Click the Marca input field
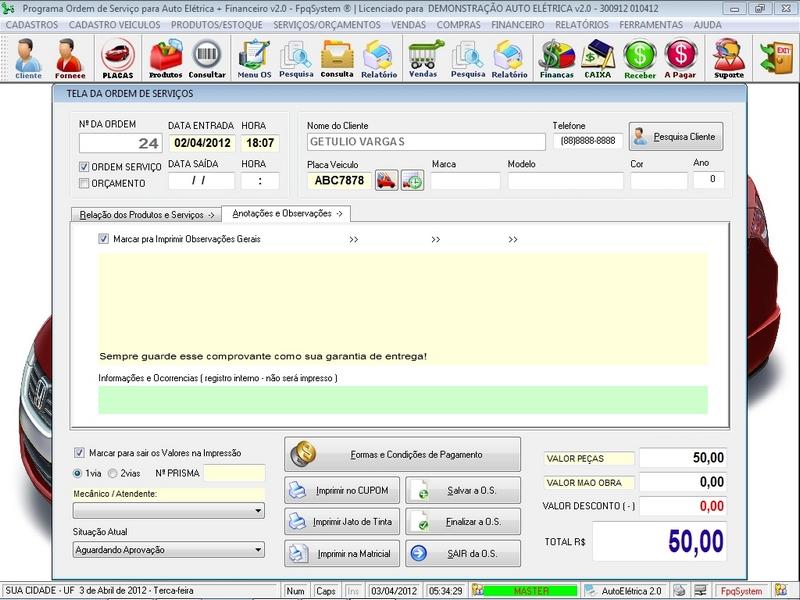Viewport: 800px width, 600px height. (x=465, y=181)
